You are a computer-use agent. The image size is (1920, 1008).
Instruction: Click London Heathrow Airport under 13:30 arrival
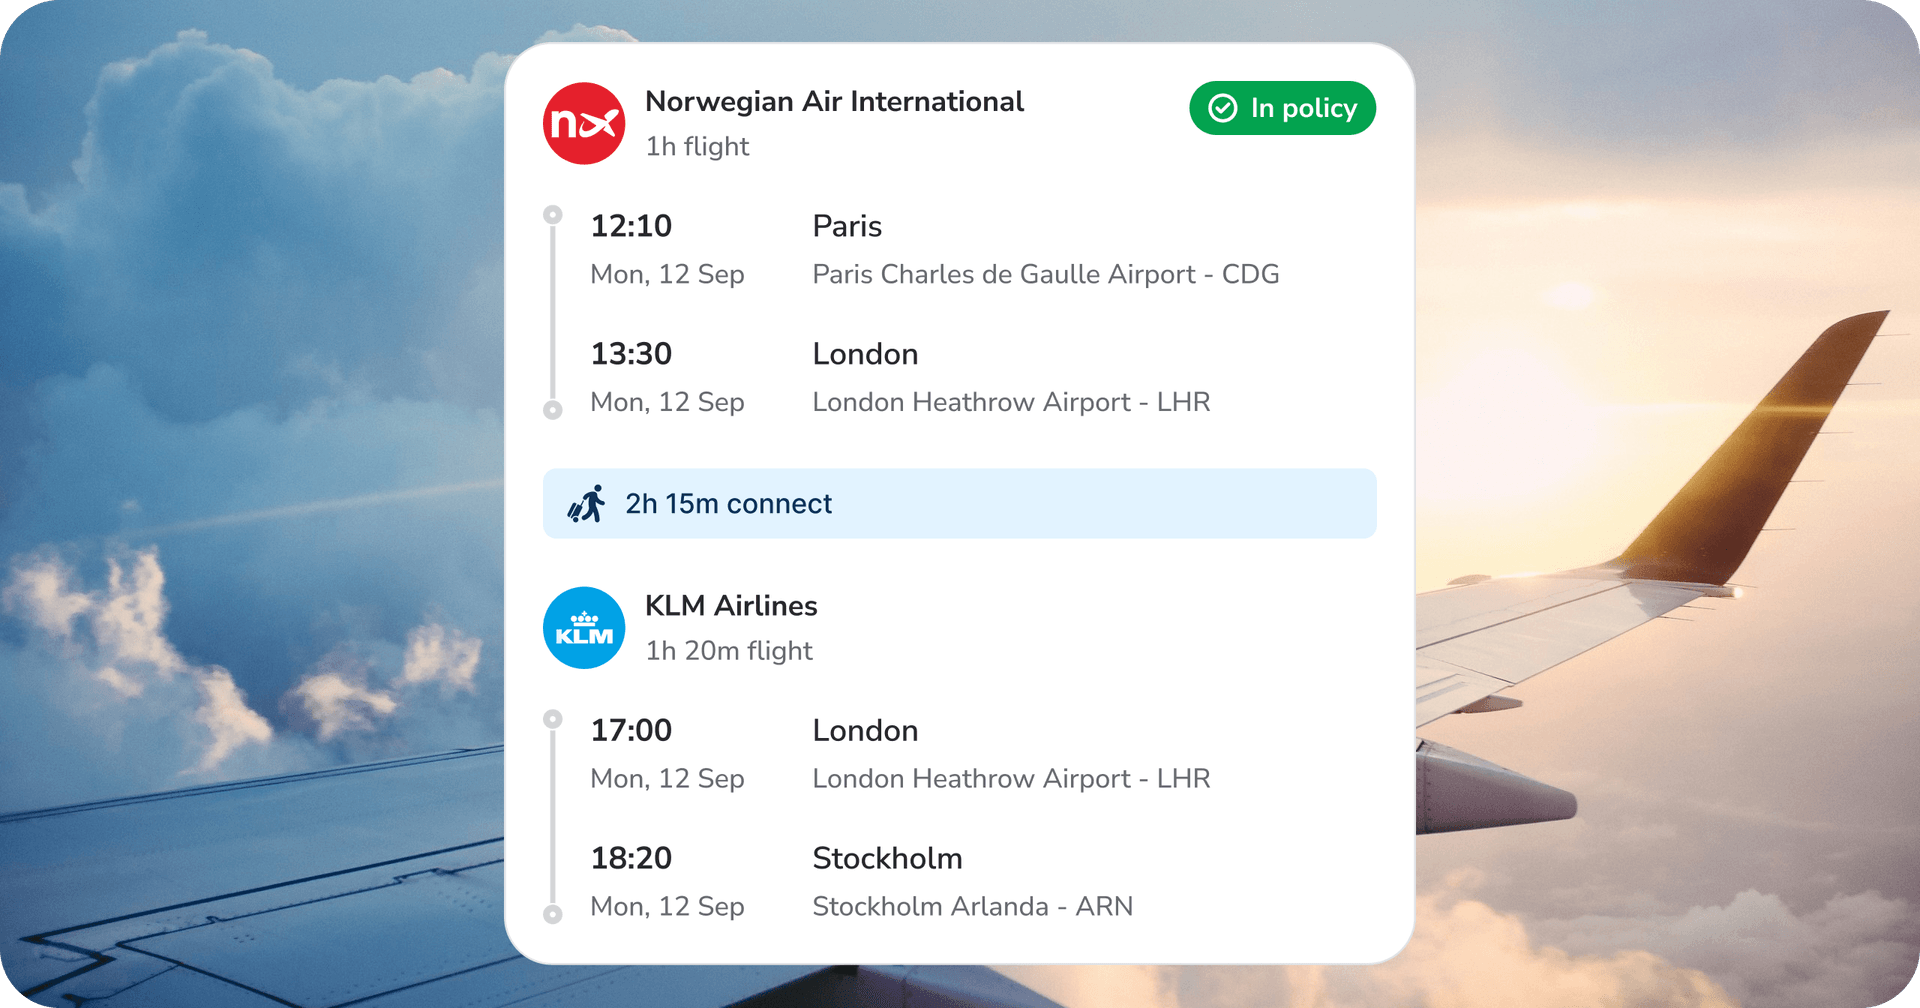point(1011,402)
